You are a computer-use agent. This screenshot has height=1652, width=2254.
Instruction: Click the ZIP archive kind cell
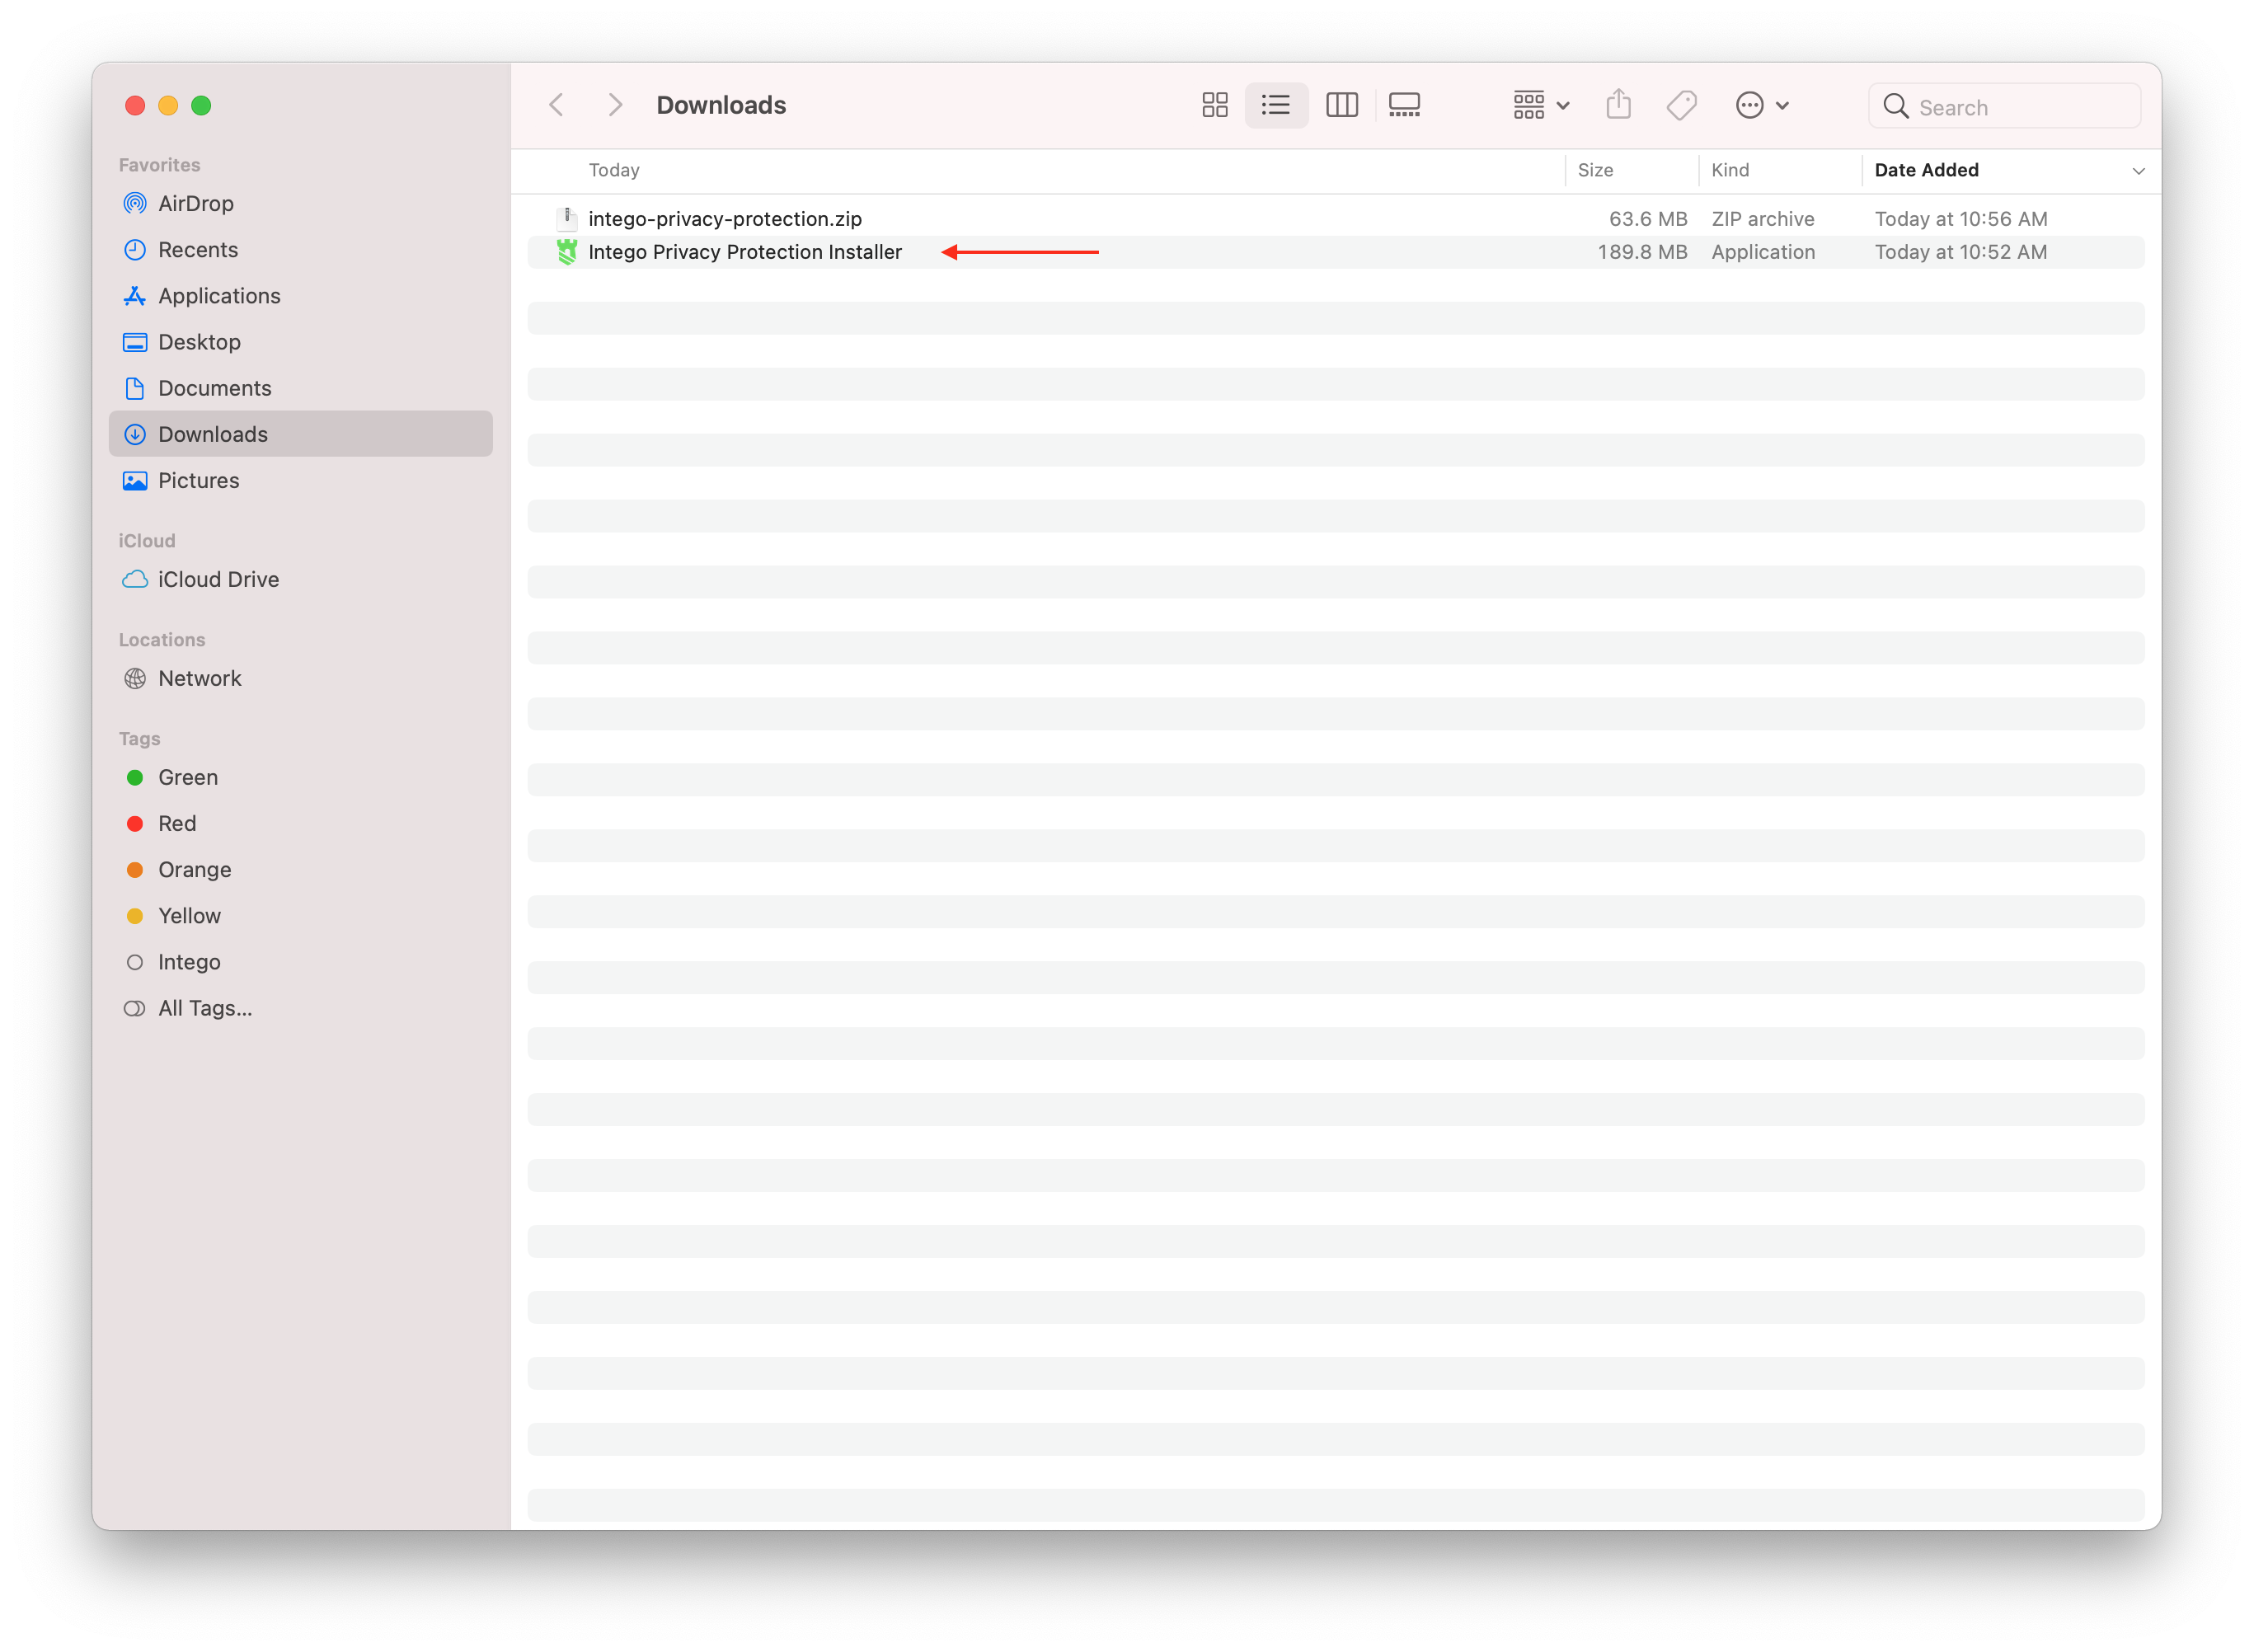1762,219
